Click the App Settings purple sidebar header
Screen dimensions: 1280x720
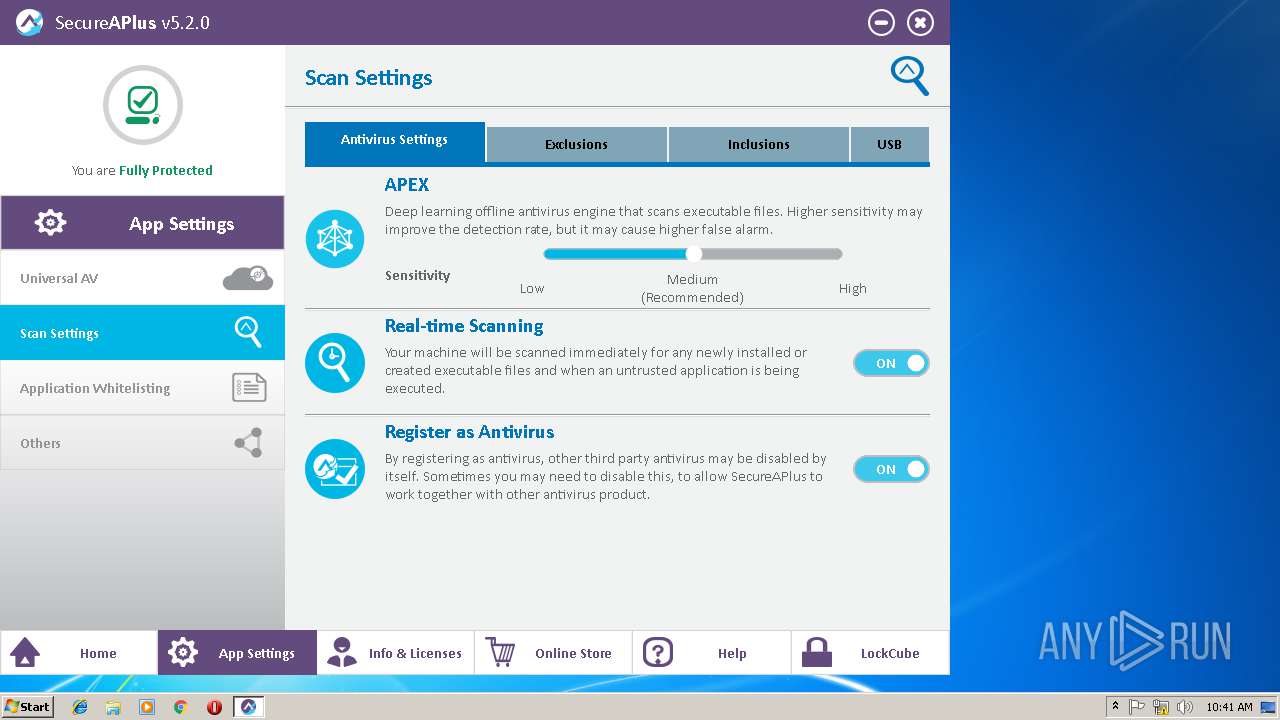(x=142, y=223)
